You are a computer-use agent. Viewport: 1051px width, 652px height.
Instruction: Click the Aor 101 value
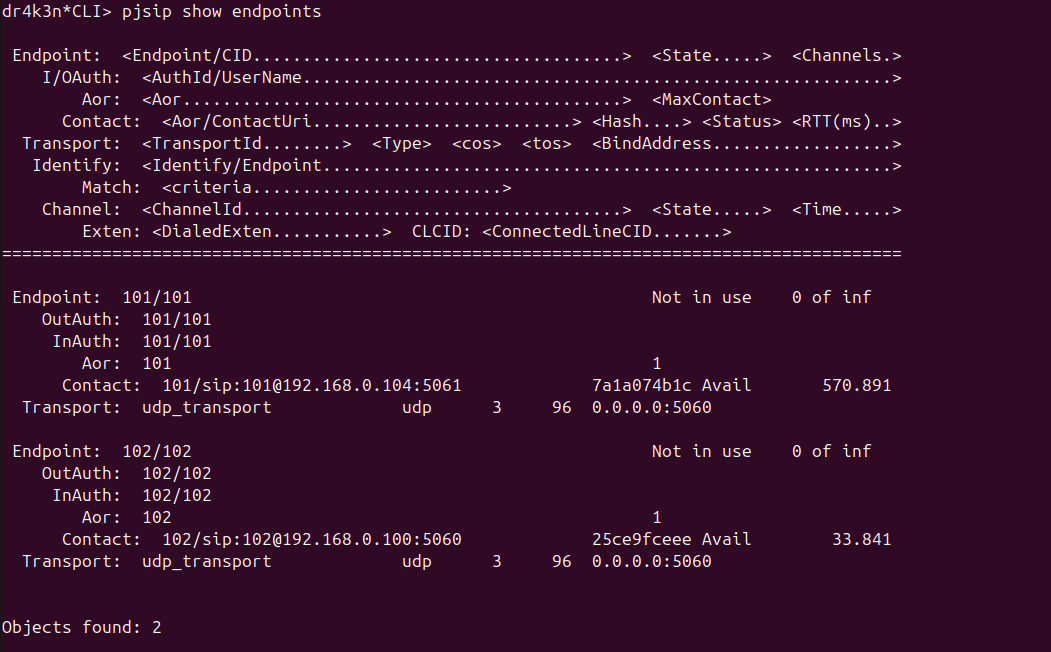click(157, 364)
